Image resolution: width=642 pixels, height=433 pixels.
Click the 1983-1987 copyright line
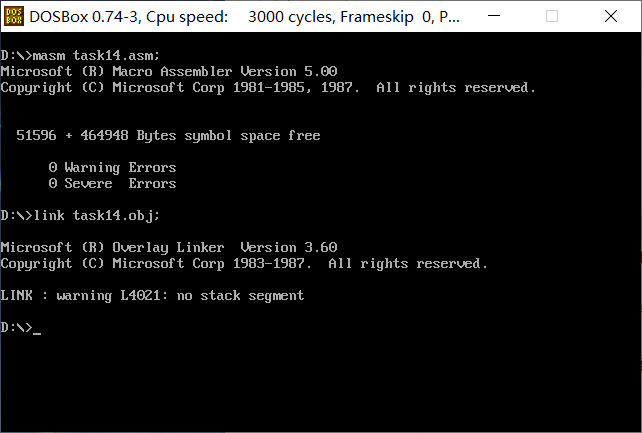pos(244,264)
